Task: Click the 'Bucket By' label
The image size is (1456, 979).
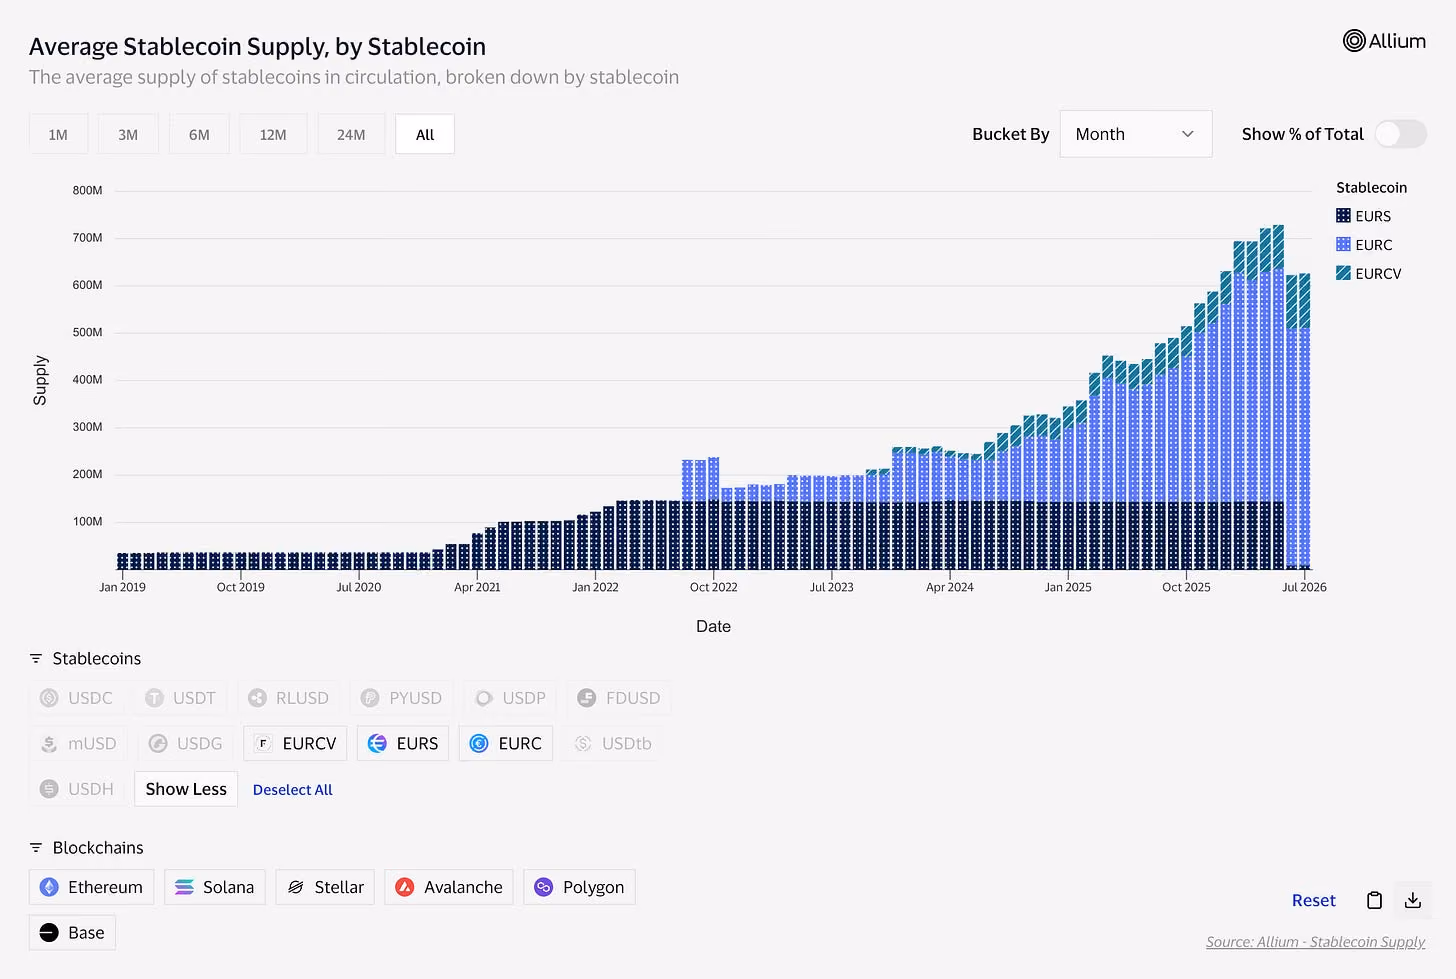Action: pyautogui.click(x=1011, y=134)
